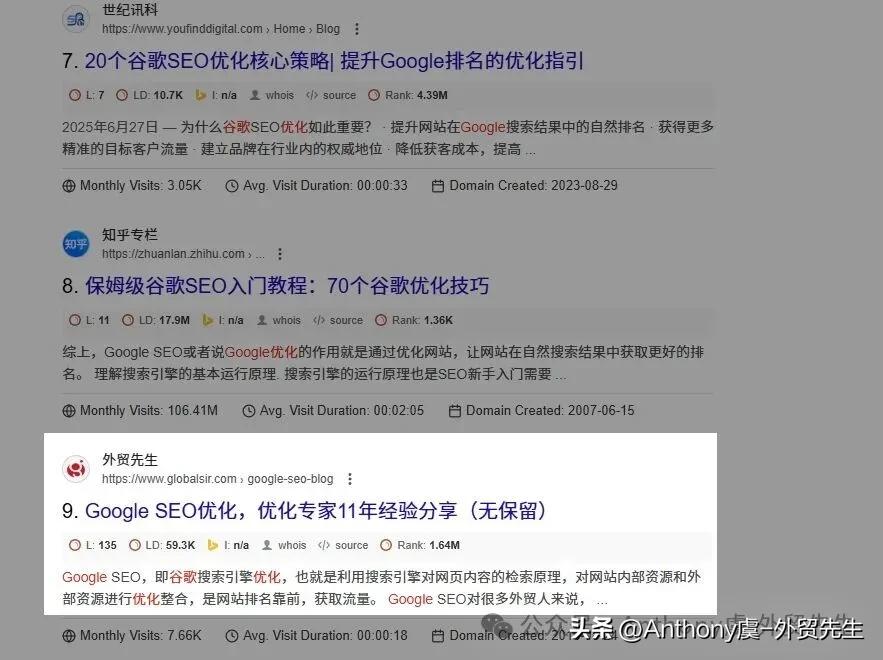
Task: Open the Blog breadcrumb link under 世纪讯科
Action: [327, 29]
